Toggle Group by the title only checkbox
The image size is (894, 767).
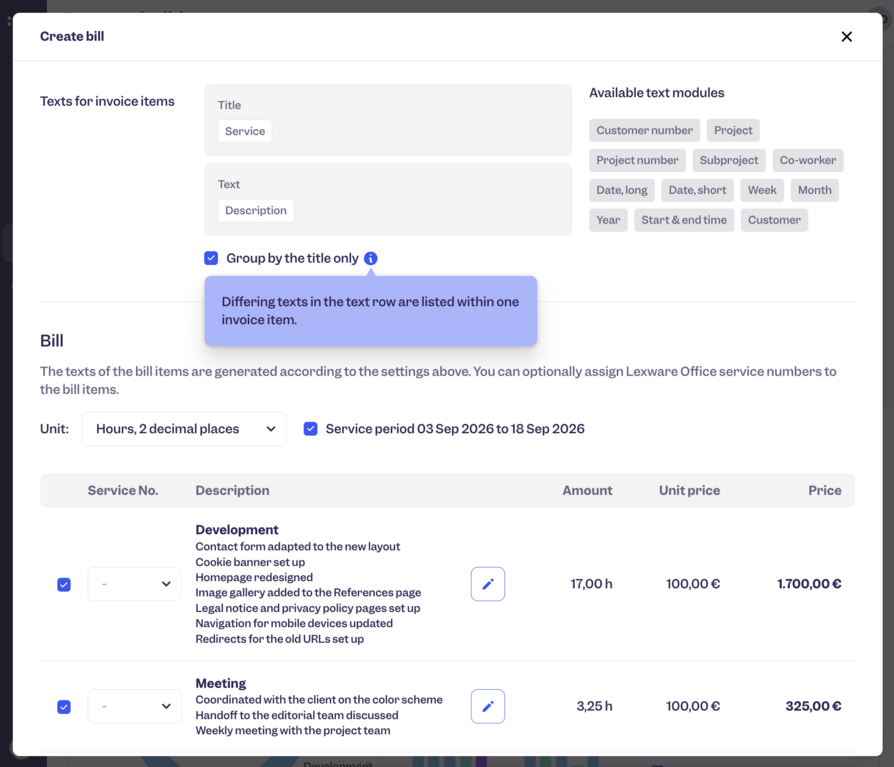click(x=211, y=258)
